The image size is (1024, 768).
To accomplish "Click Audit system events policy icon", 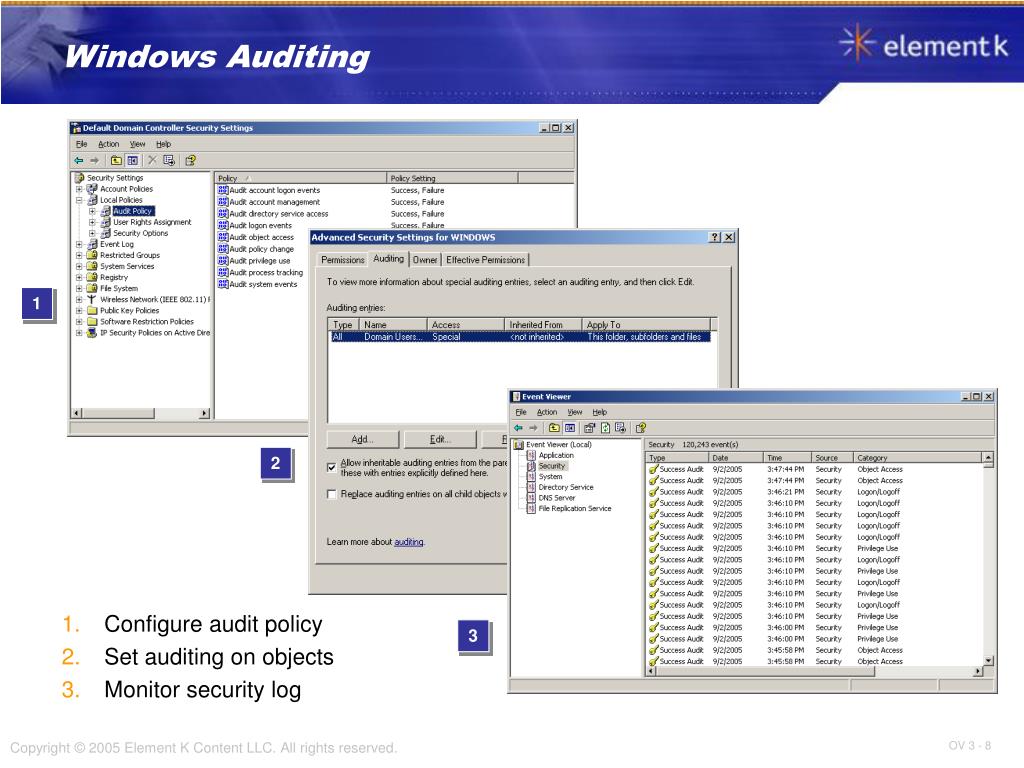I will coord(223,284).
